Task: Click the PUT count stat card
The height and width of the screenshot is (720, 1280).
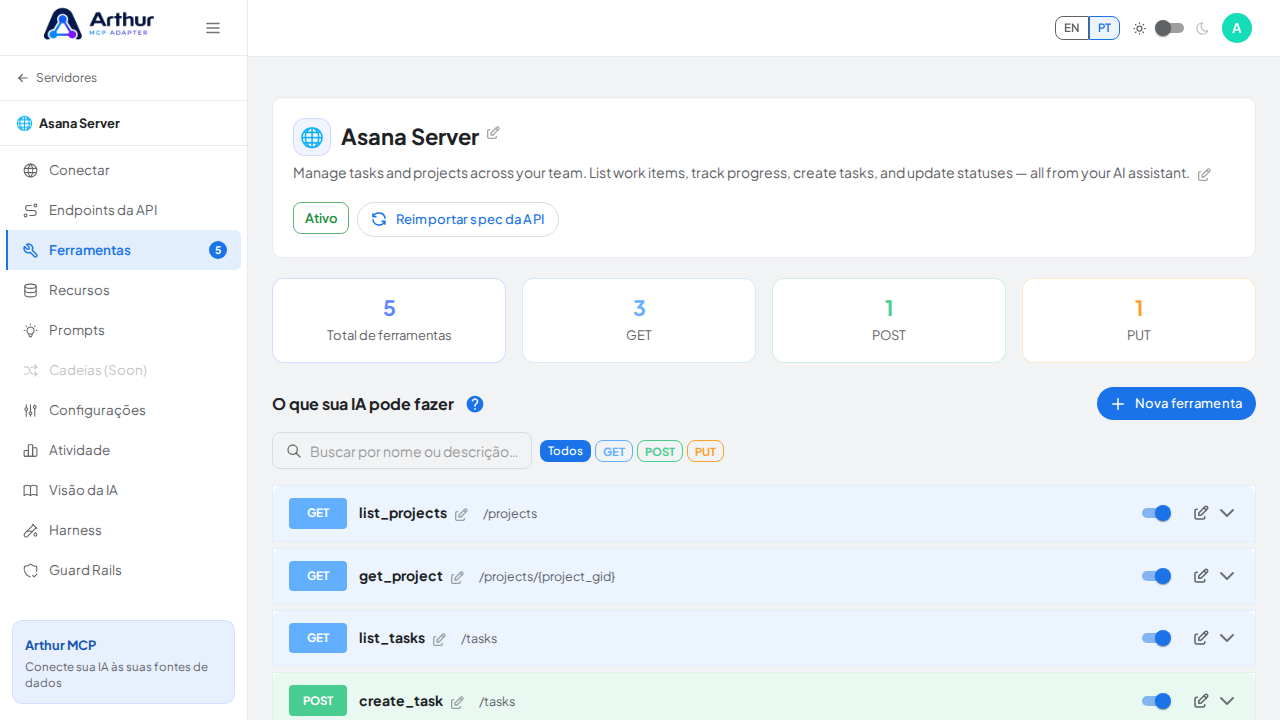Action: pyautogui.click(x=1139, y=320)
